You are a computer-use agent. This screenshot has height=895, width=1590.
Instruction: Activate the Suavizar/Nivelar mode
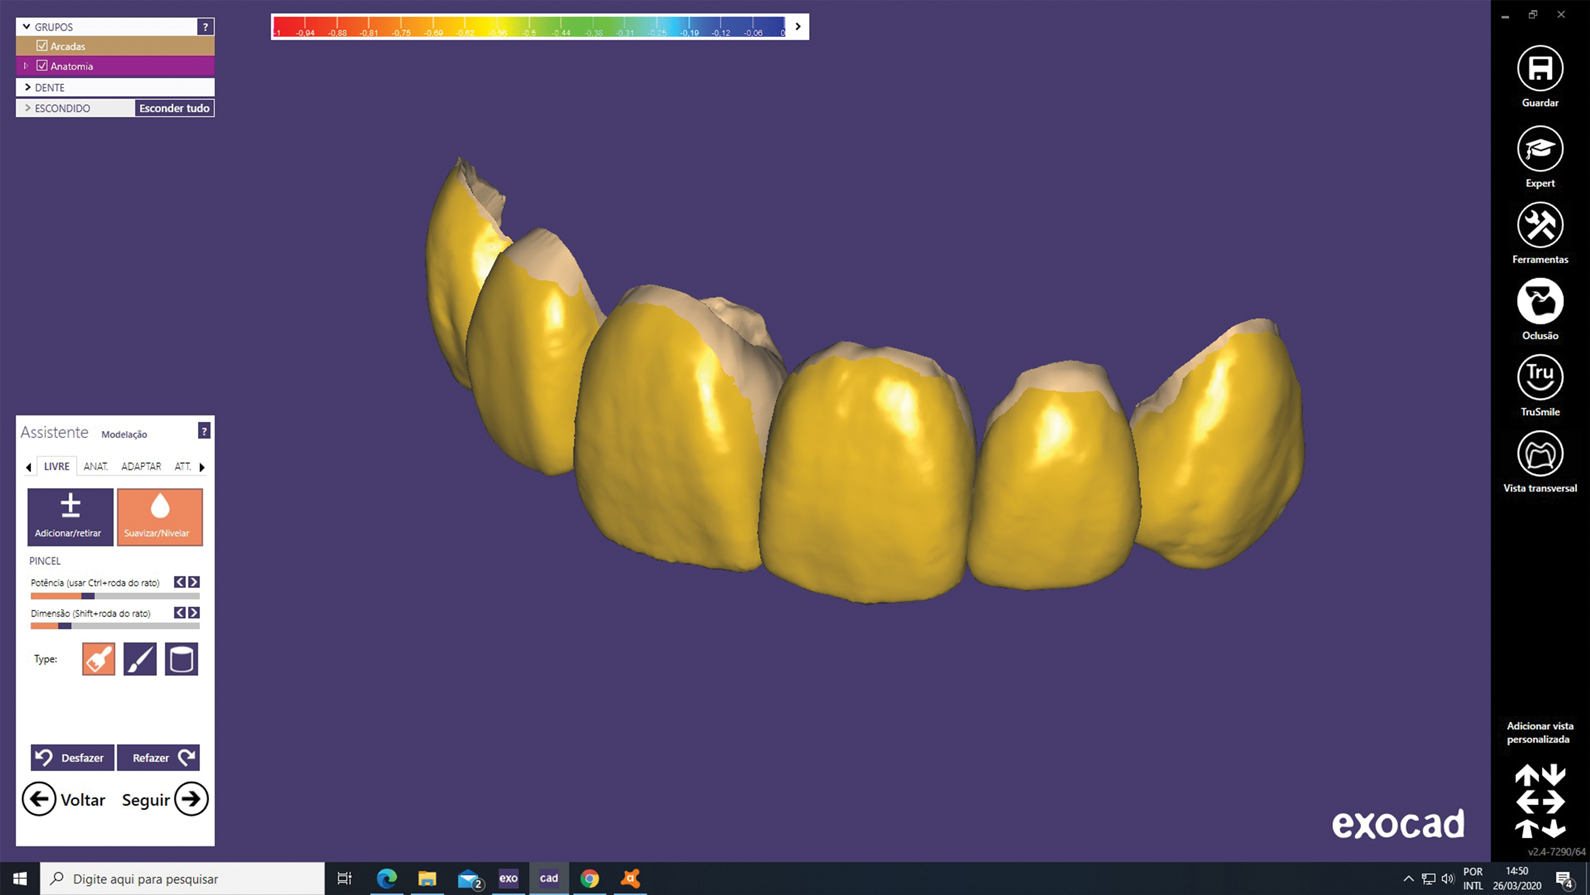[160, 516]
